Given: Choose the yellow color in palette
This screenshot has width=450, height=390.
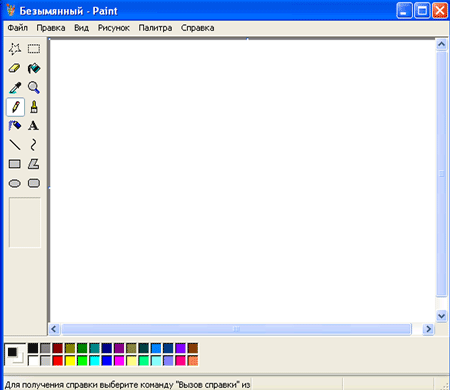Looking at the screenshot, I should point(70,361).
